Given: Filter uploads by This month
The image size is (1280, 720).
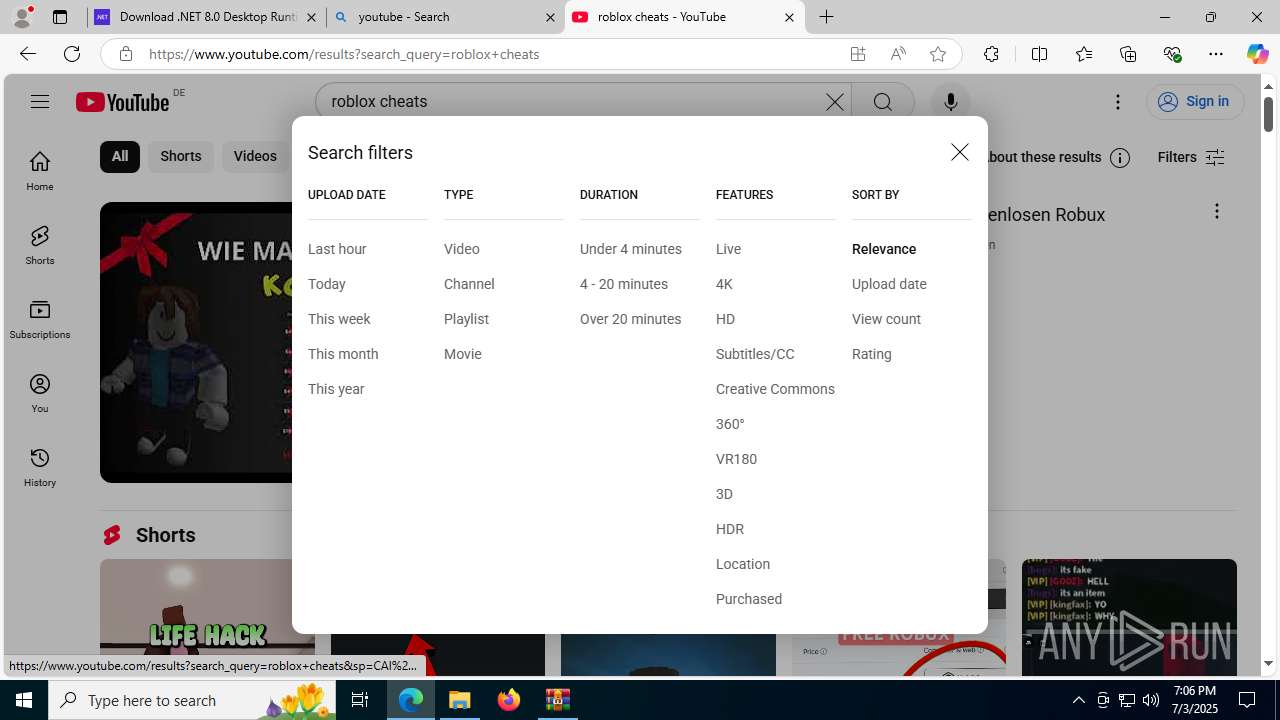Looking at the screenshot, I should tap(343, 354).
